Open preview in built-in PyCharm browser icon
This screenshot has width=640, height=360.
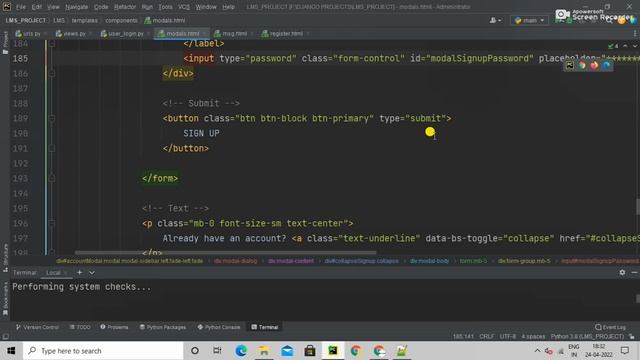(569, 65)
